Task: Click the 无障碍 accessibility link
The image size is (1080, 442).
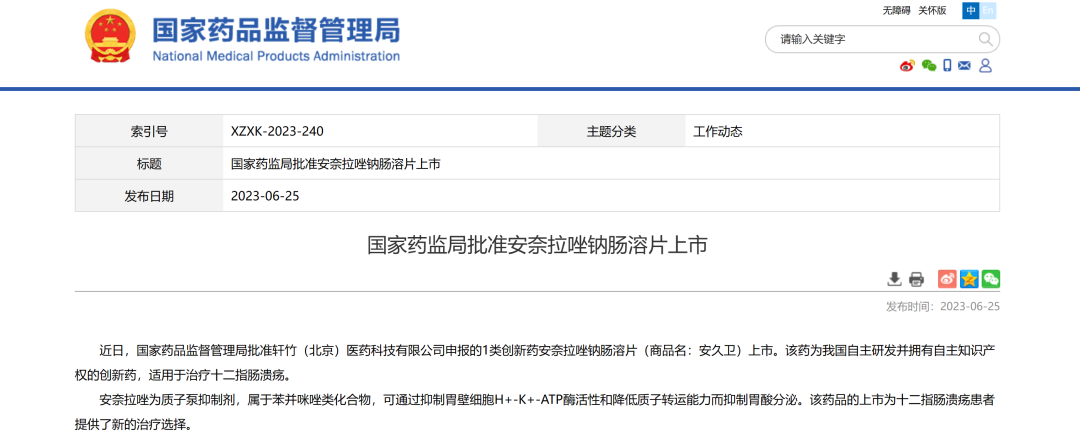Action: coord(896,10)
